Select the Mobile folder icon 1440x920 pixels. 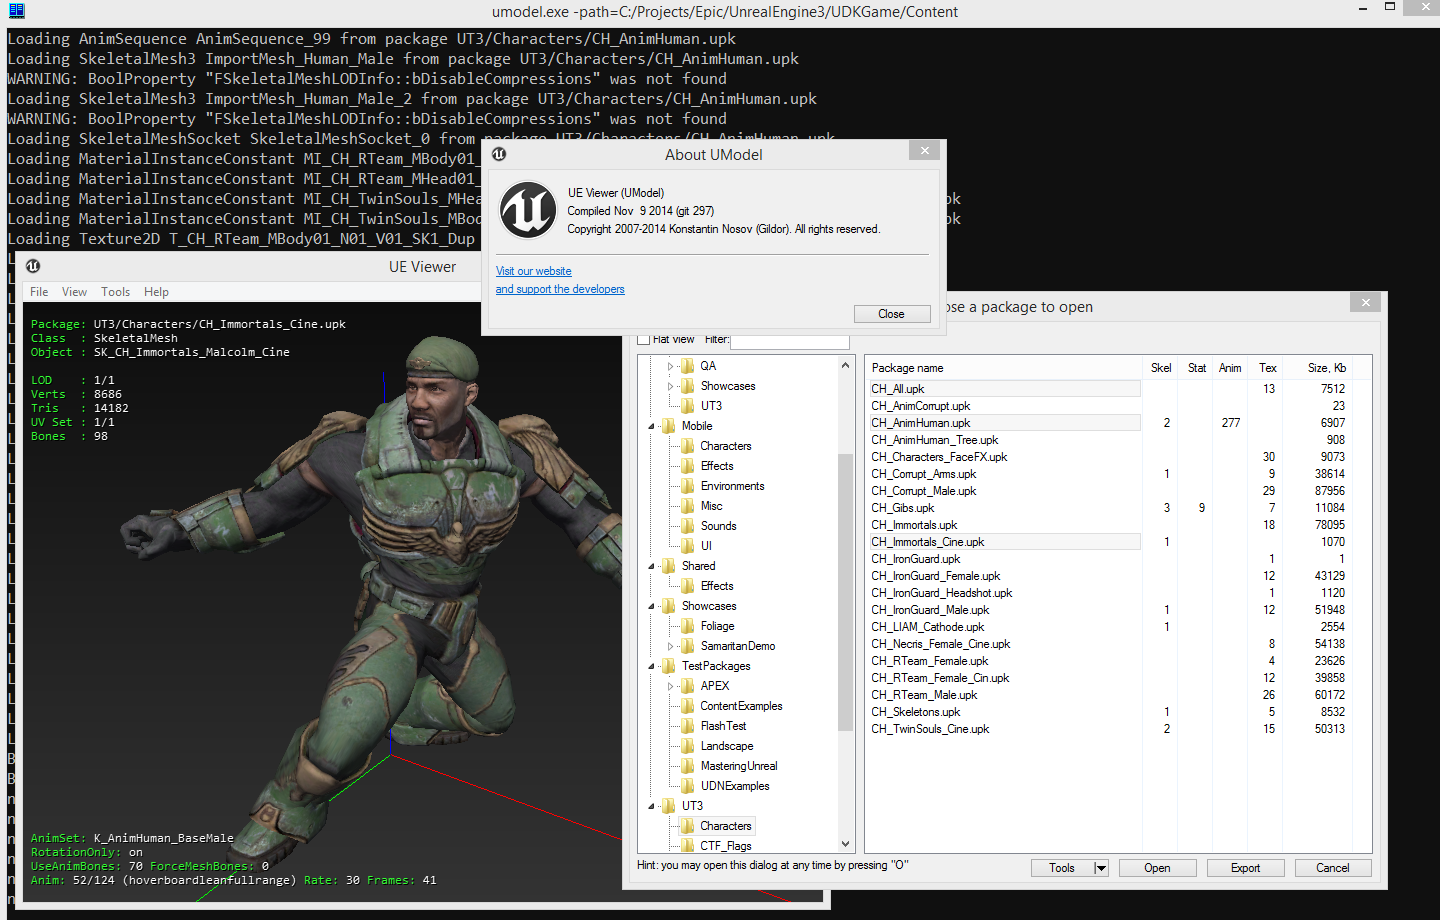coord(669,426)
